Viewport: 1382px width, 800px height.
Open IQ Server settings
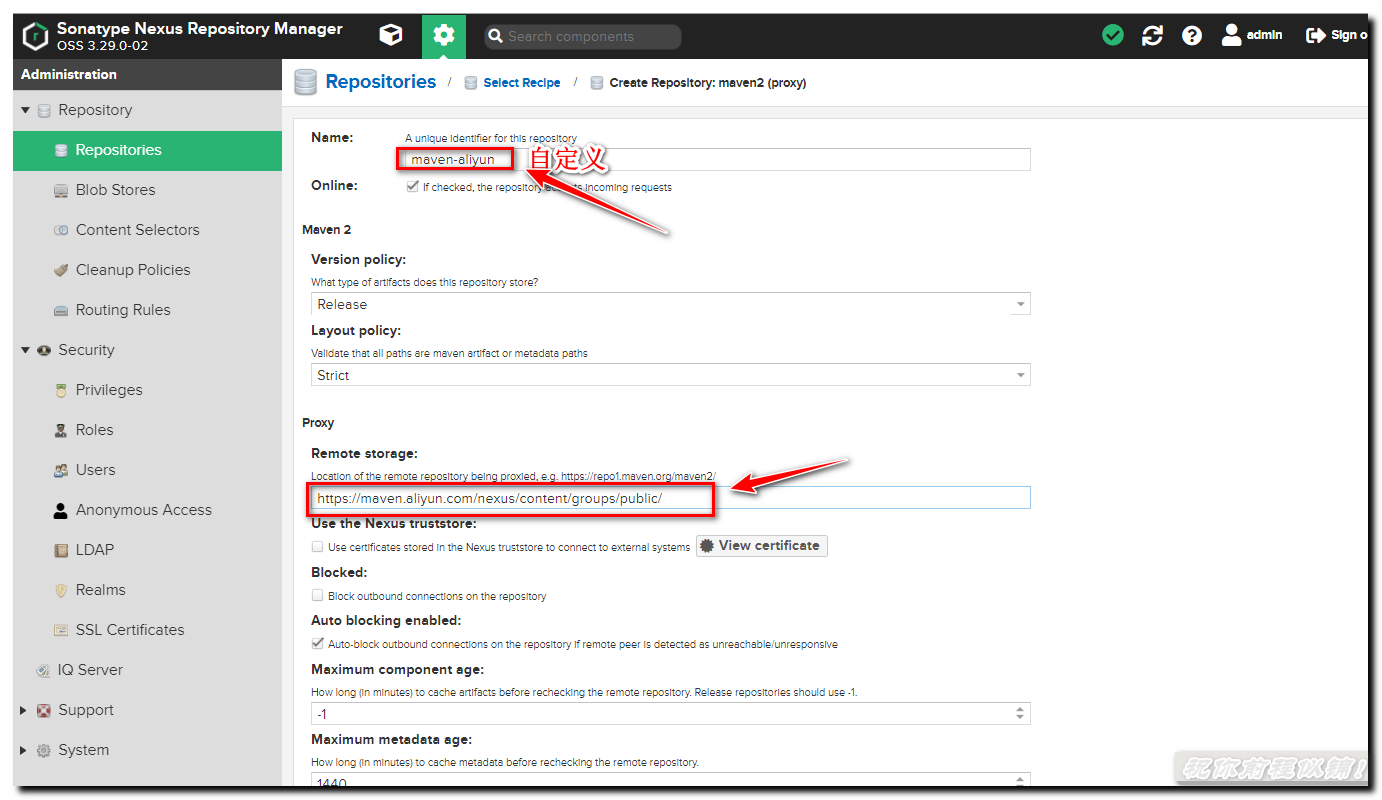pyautogui.click(x=147, y=670)
